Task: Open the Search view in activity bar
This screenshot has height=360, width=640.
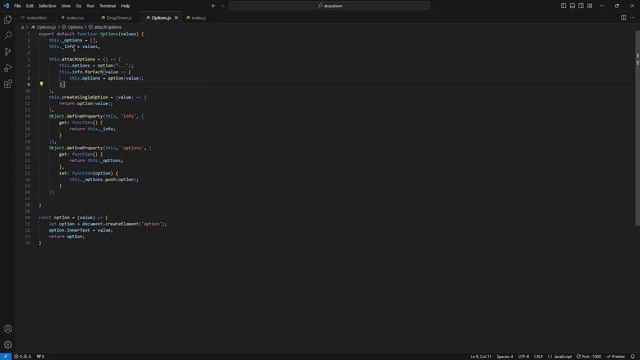Action: (x=8, y=36)
